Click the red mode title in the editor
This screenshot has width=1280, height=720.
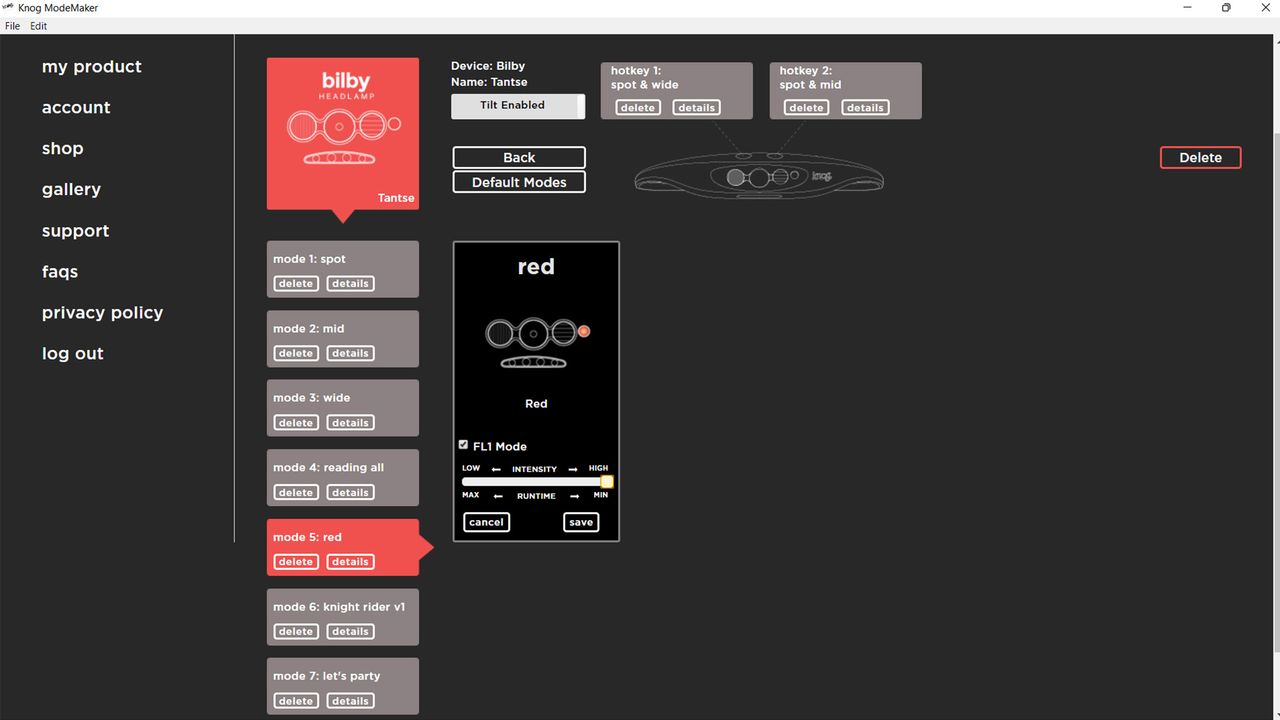click(x=536, y=267)
